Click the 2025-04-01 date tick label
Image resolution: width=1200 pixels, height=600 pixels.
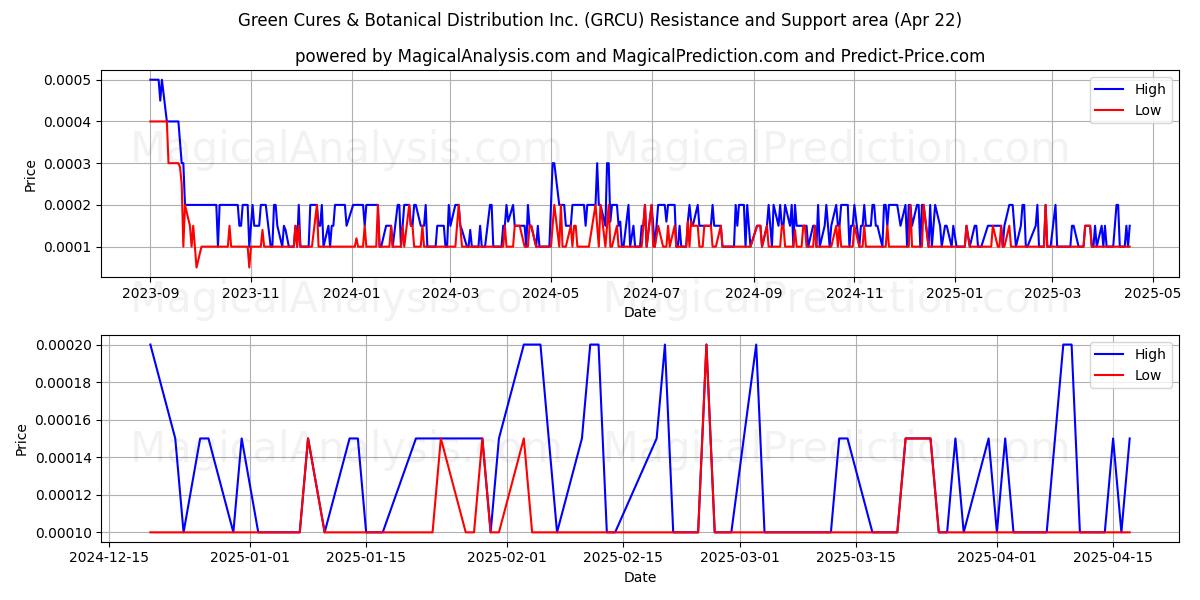(x=996, y=558)
